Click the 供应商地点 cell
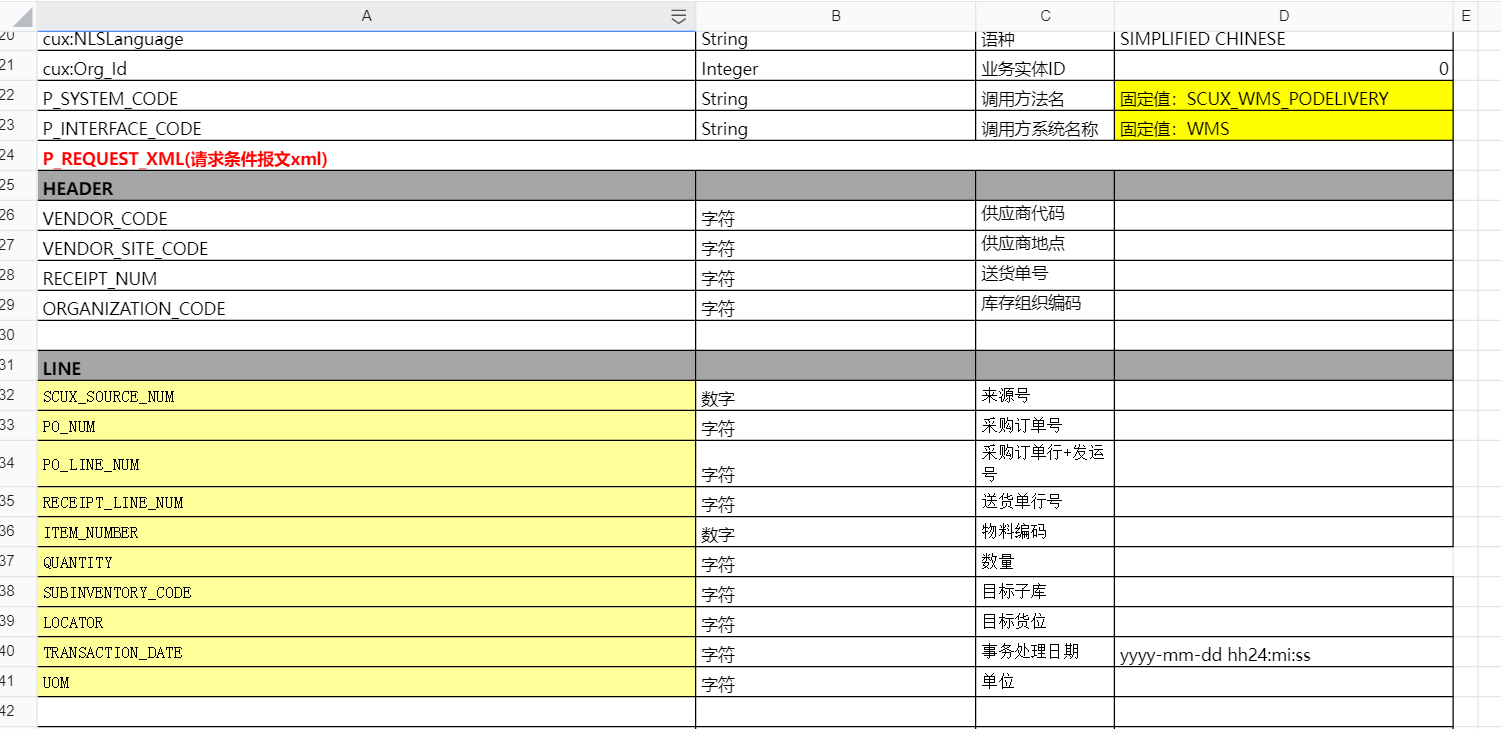 click(x=1045, y=246)
